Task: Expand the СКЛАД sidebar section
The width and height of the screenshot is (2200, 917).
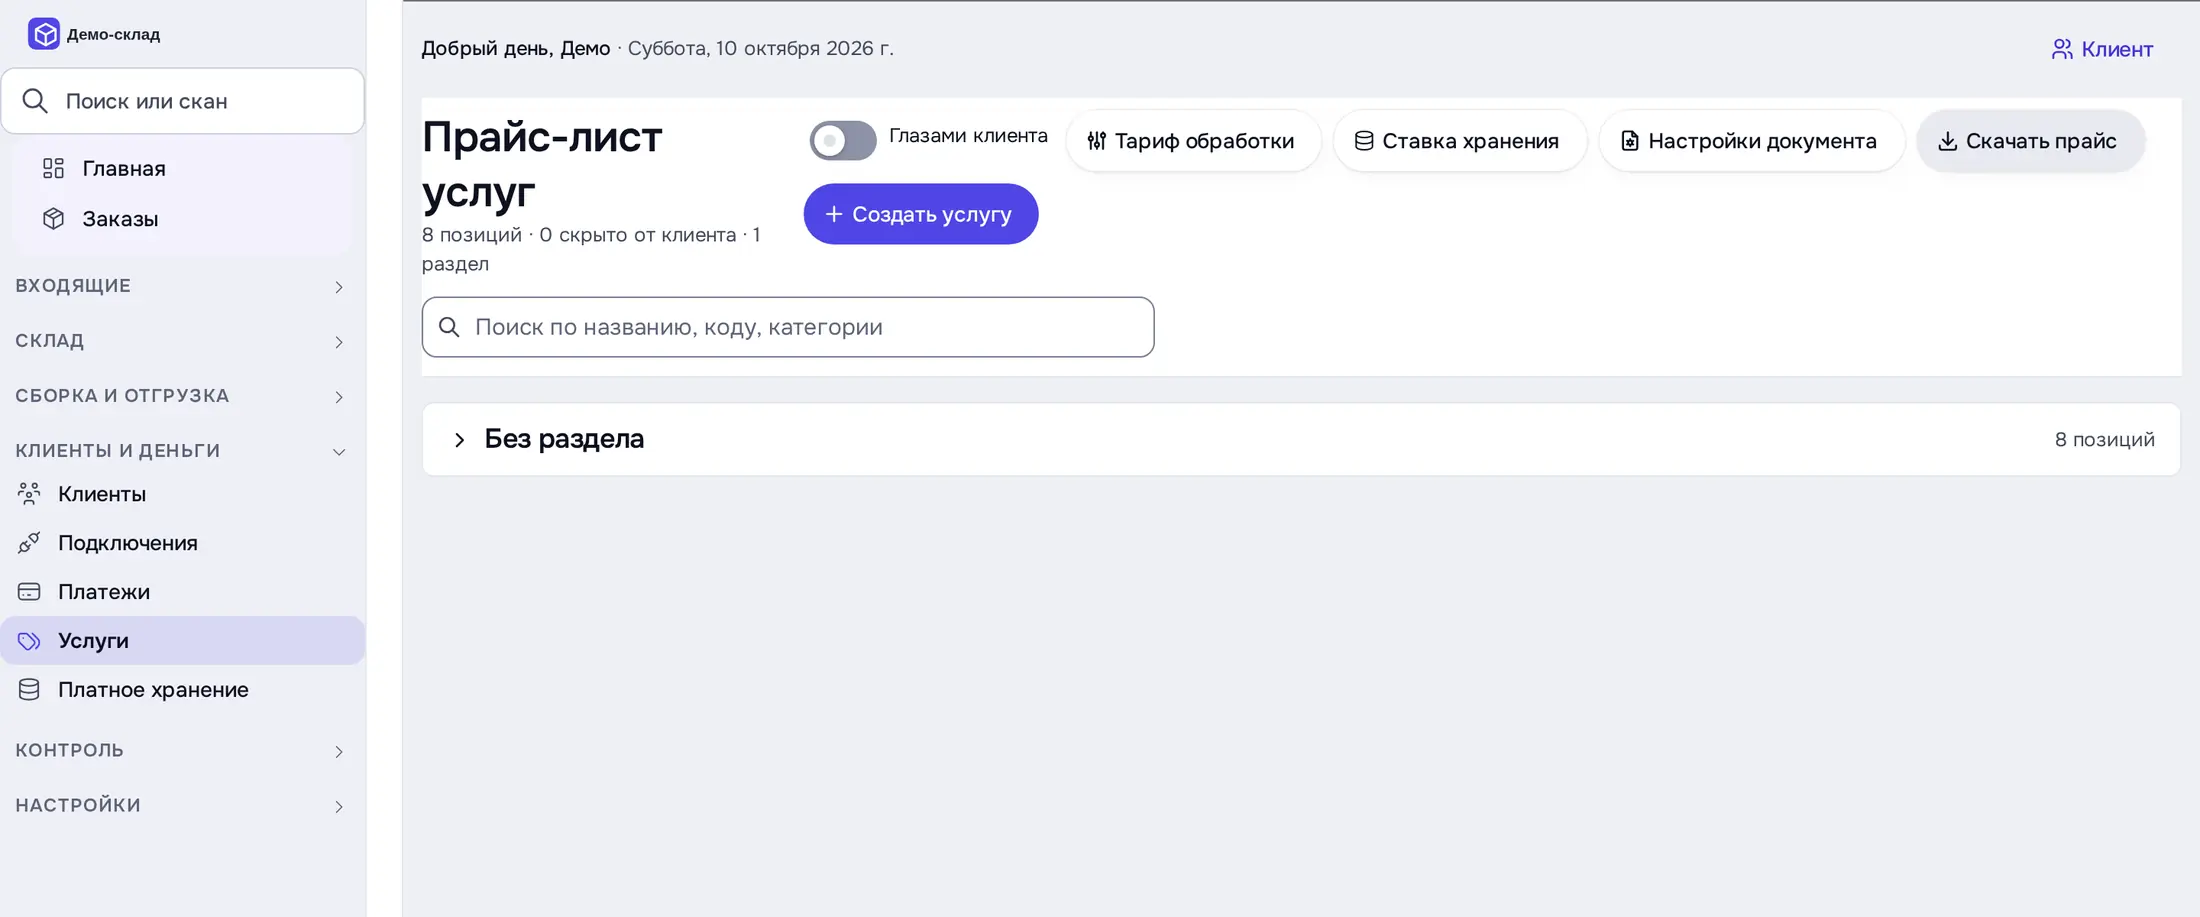Action: (181, 341)
